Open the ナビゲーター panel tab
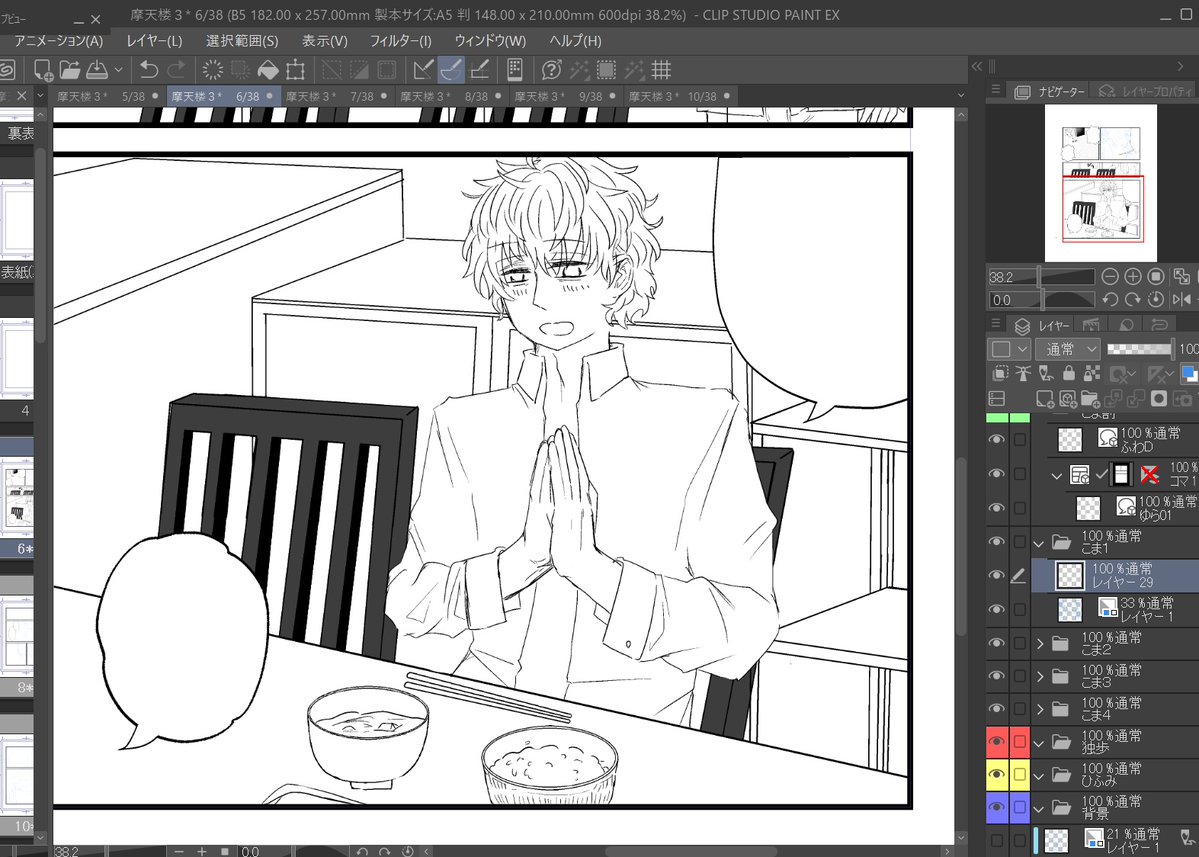The width and height of the screenshot is (1199, 857). pyautogui.click(x=1050, y=92)
